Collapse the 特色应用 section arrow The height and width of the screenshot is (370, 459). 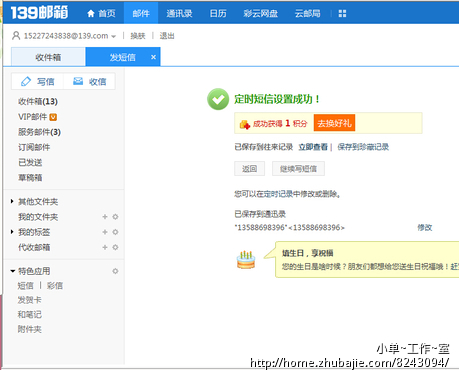click(x=13, y=271)
